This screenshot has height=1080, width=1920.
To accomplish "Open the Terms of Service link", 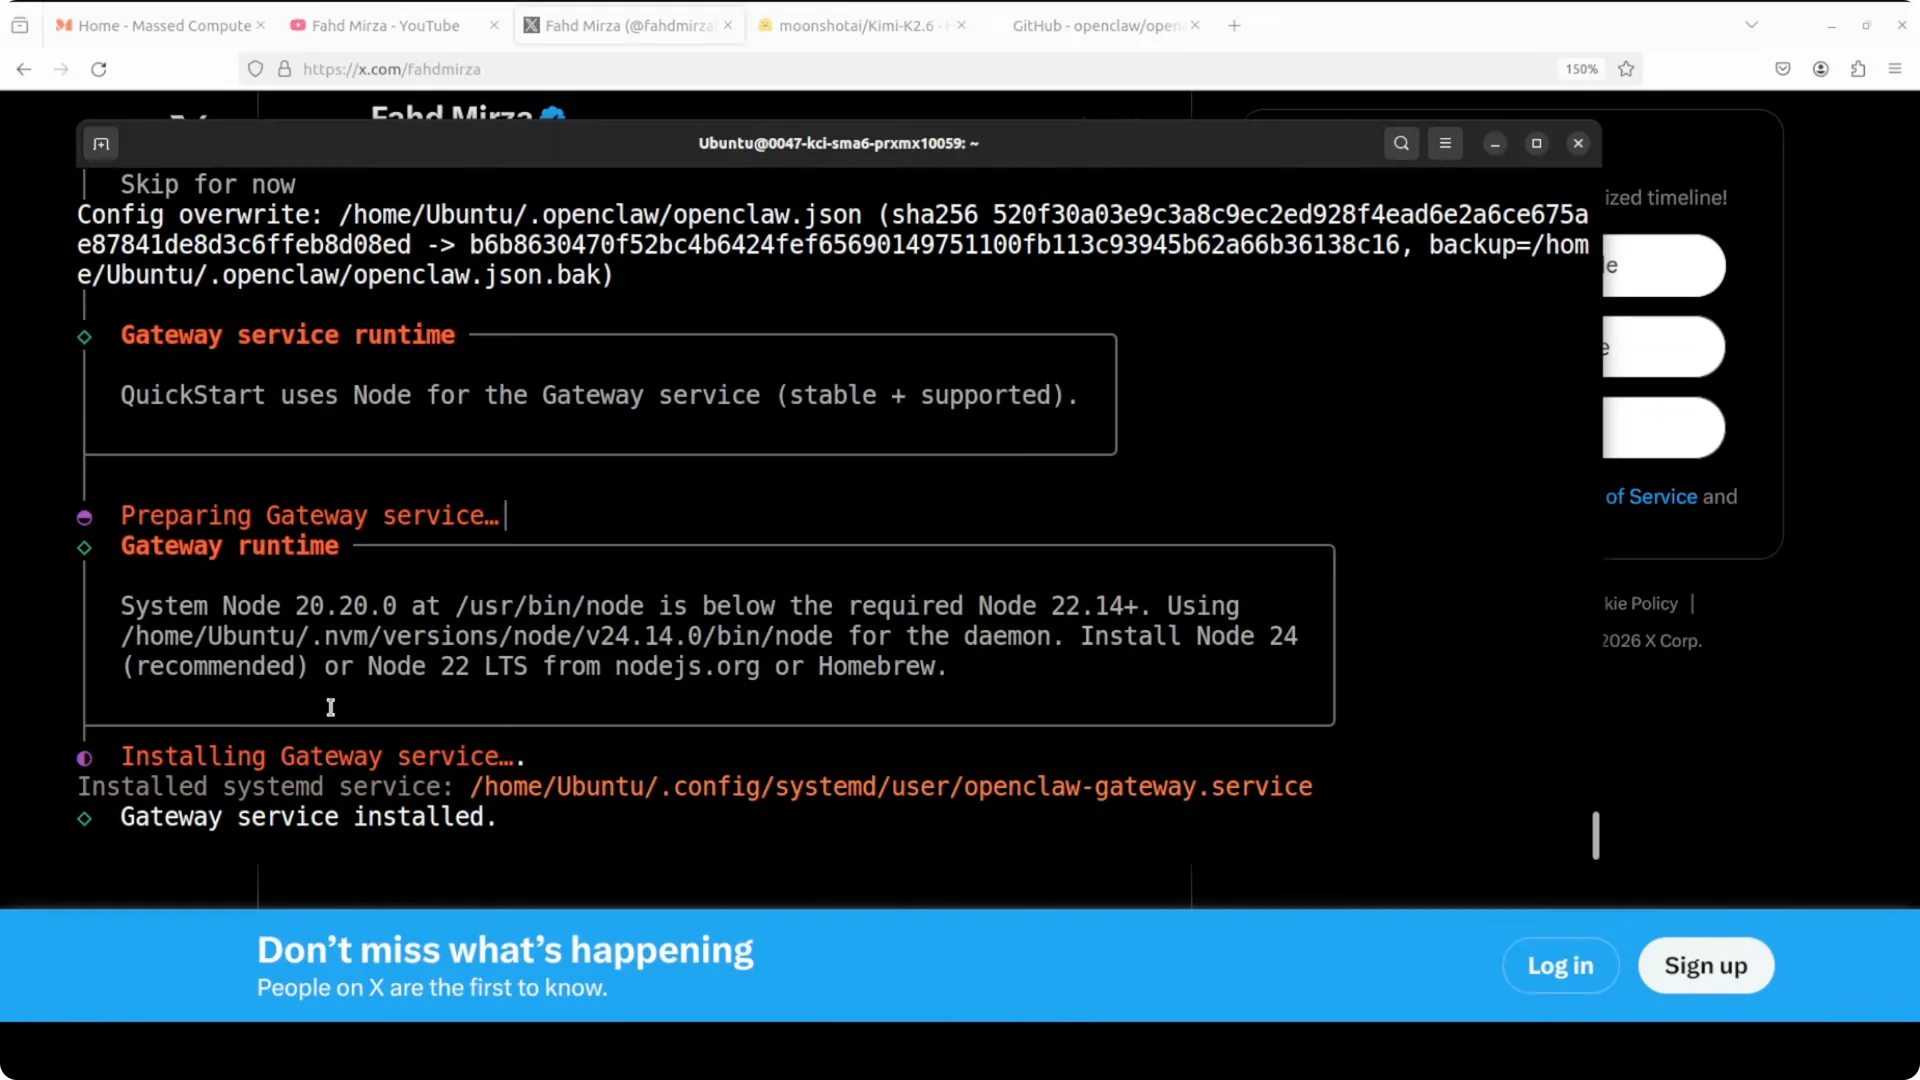I will pyautogui.click(x=1652, y=496).
